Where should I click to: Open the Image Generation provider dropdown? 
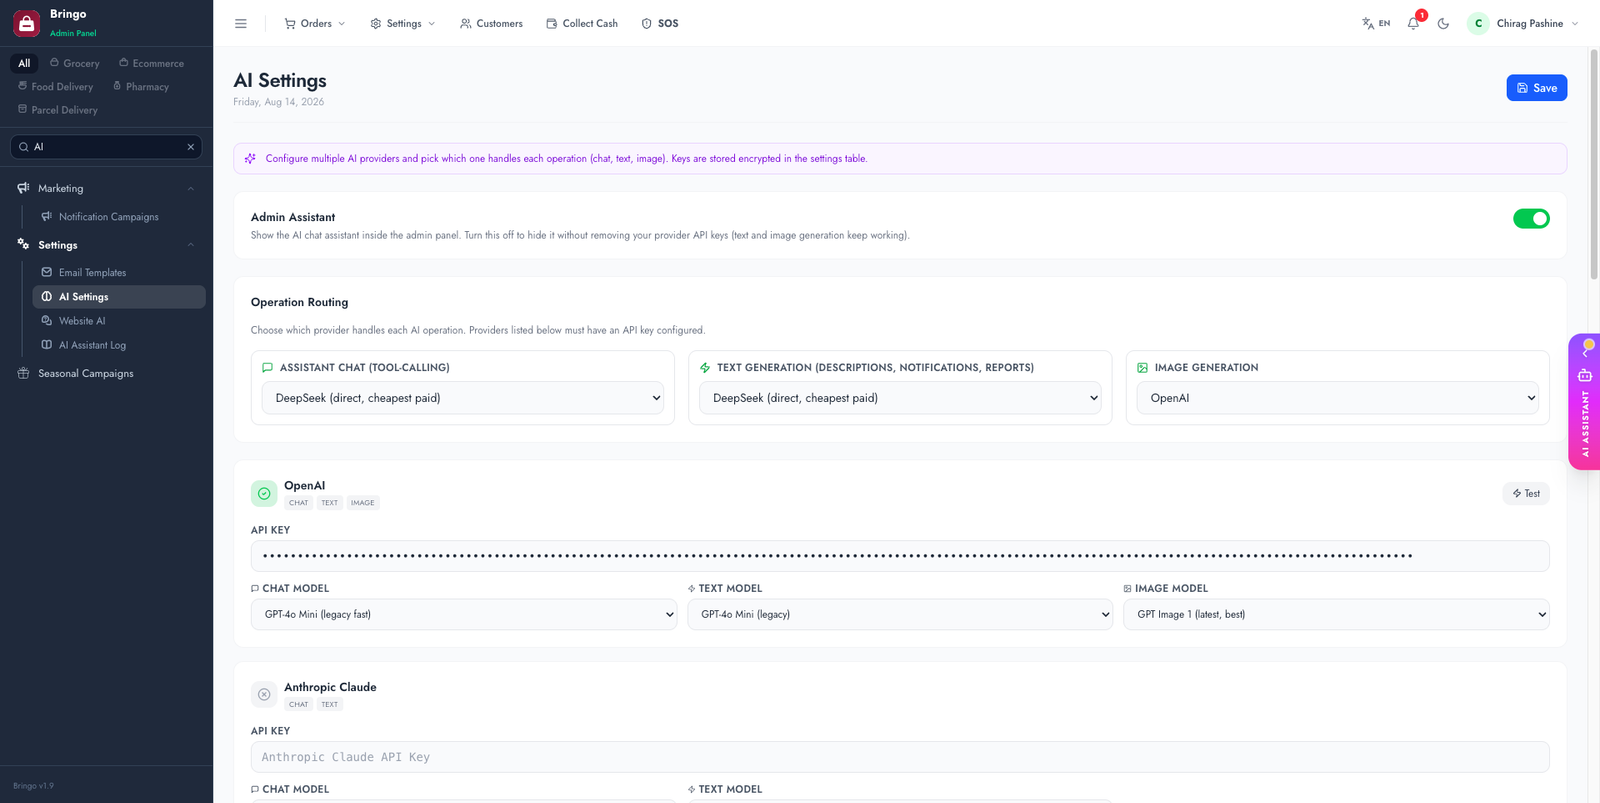(1338, 398)
